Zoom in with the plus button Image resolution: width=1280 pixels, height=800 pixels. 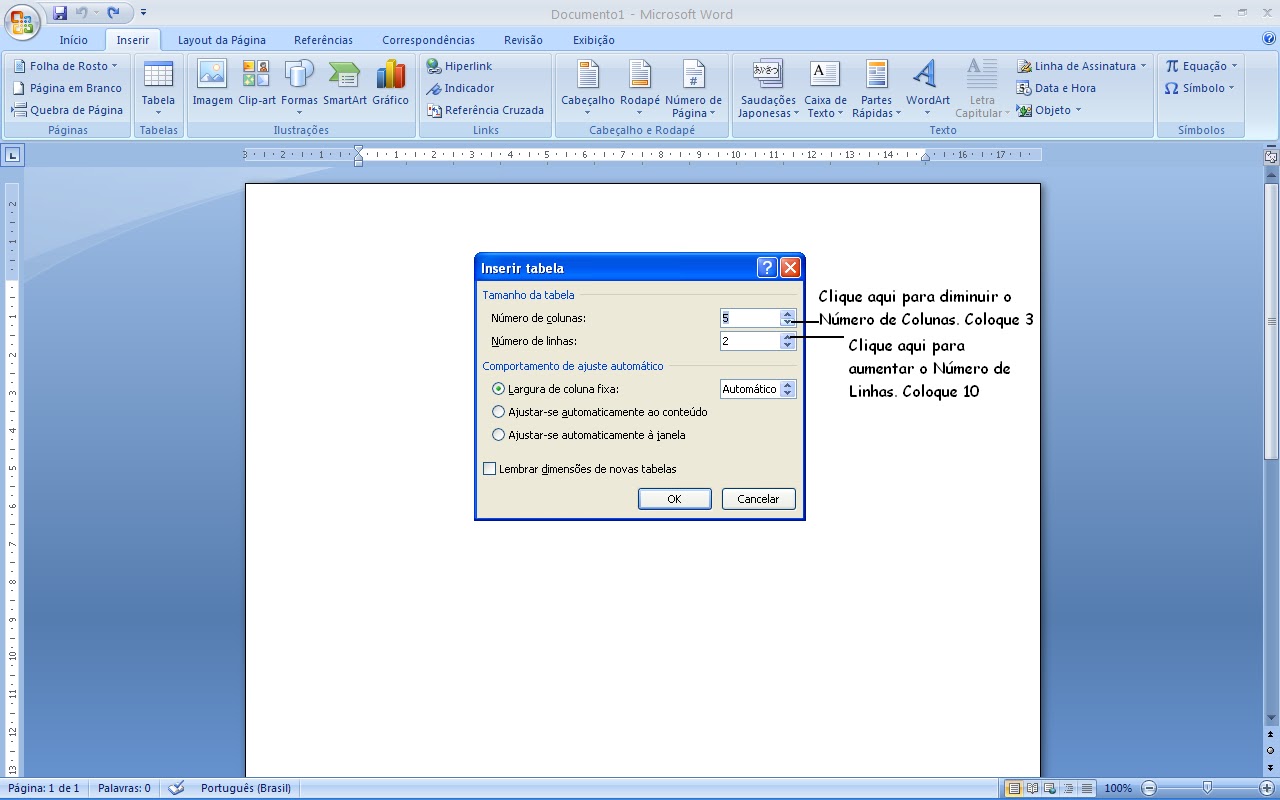(1266, 788)
